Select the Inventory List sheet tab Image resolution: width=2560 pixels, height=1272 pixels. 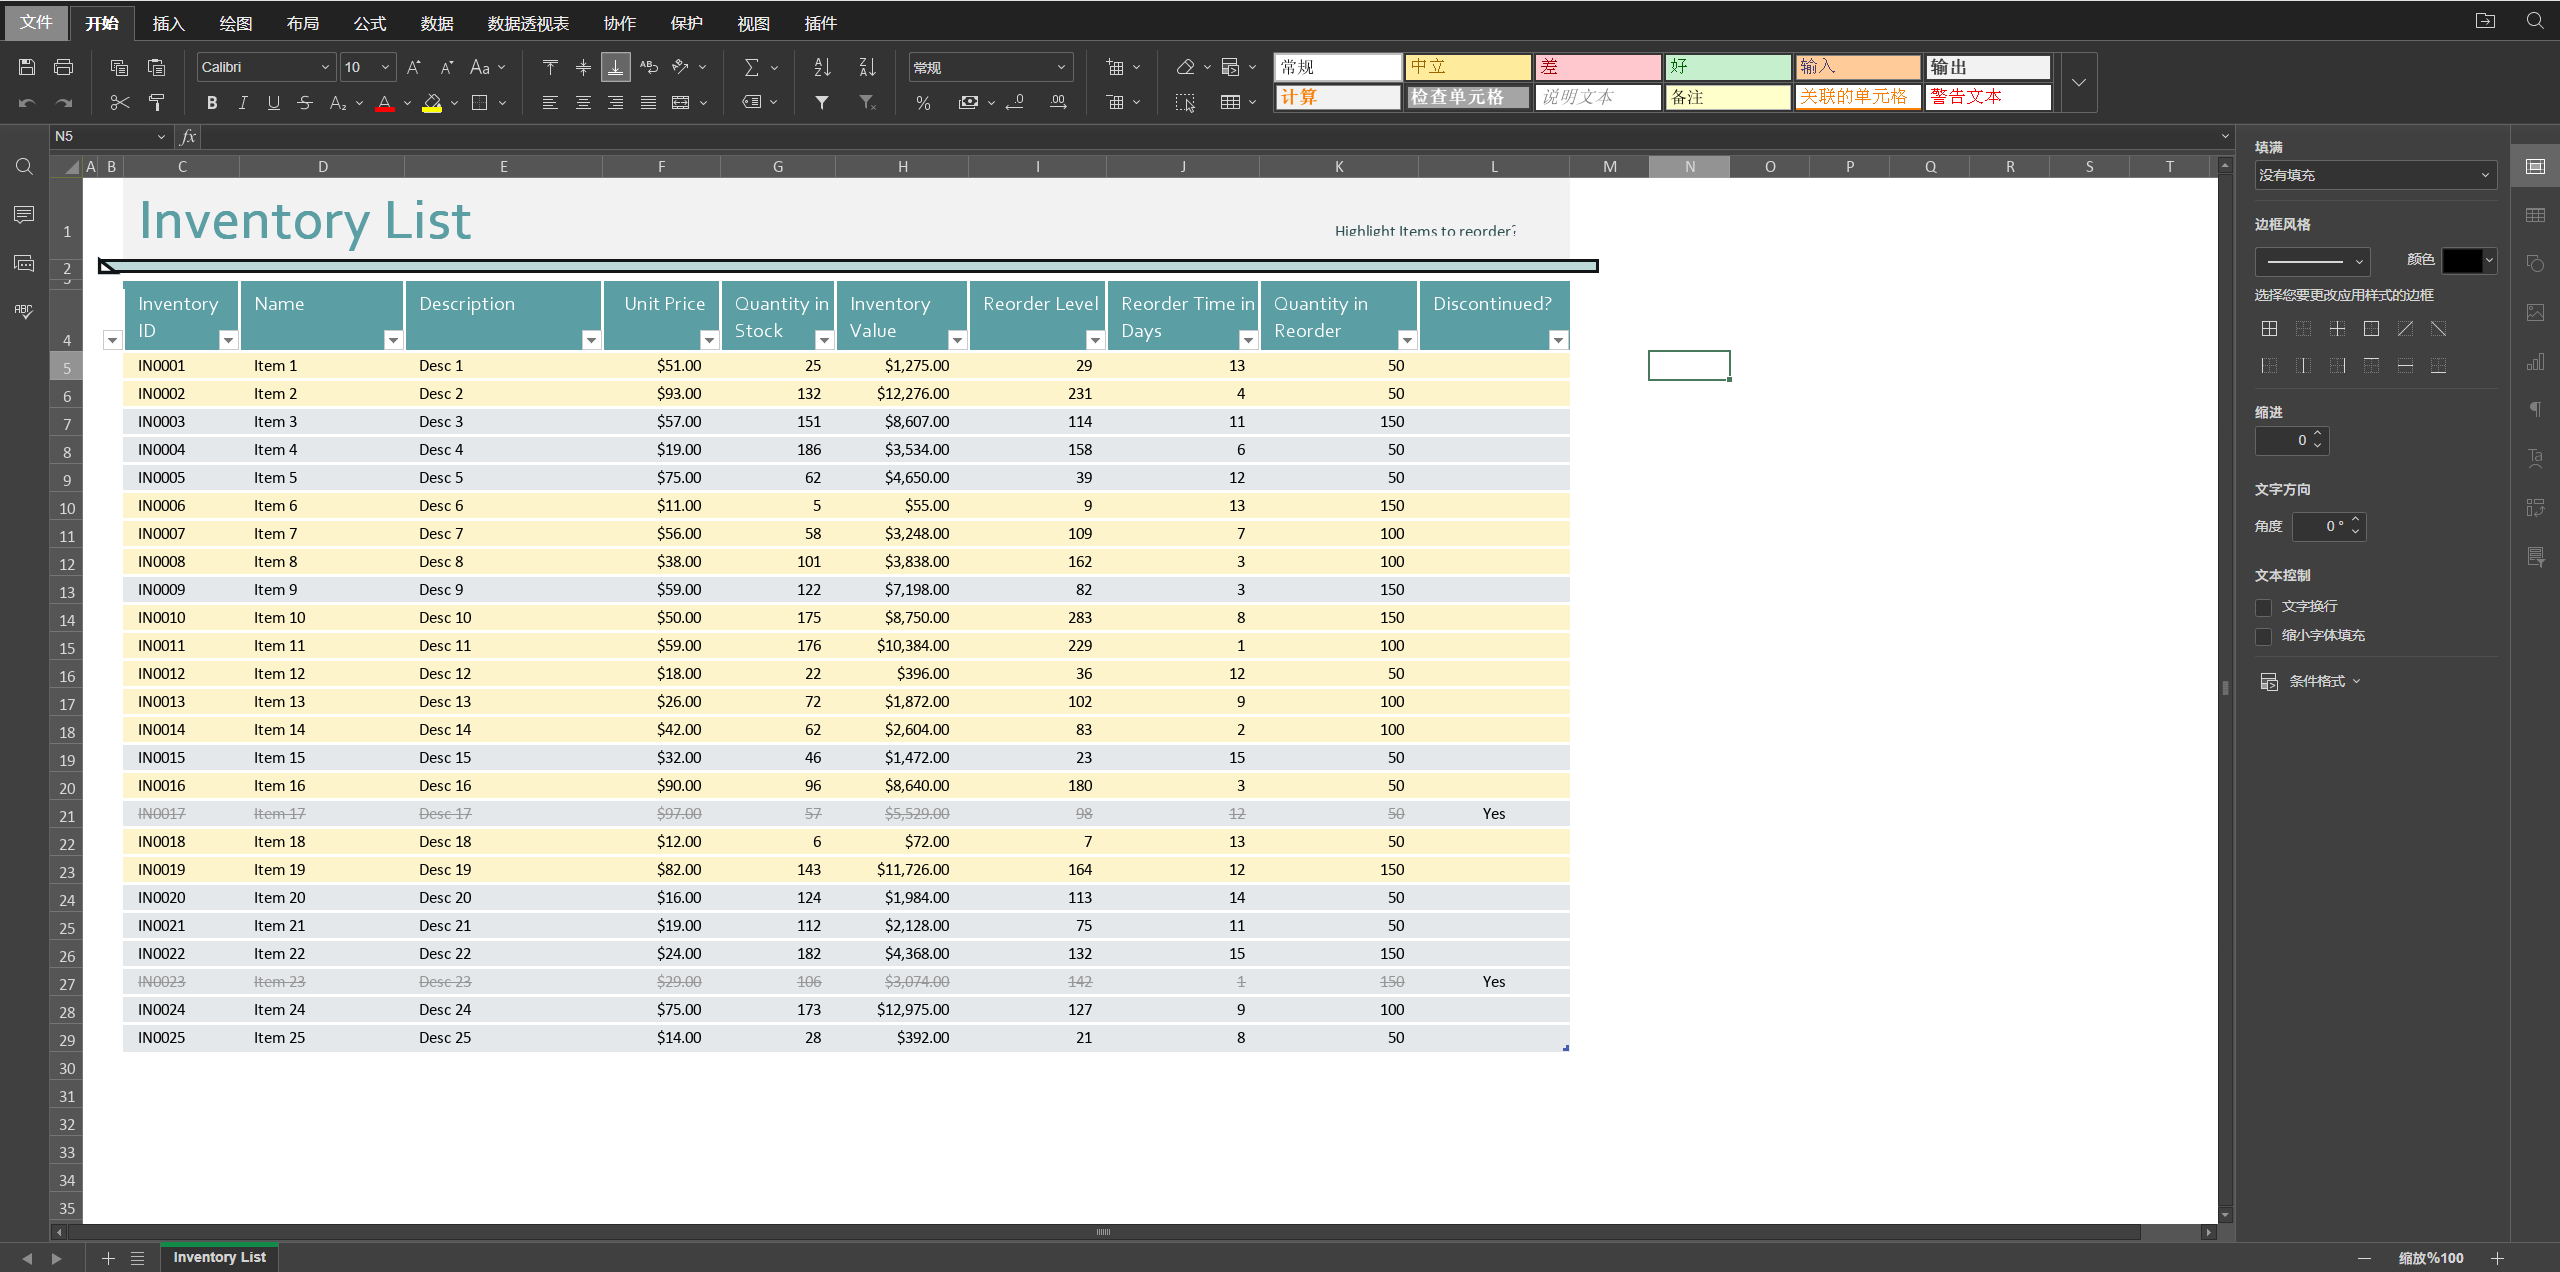point(219,1257)
